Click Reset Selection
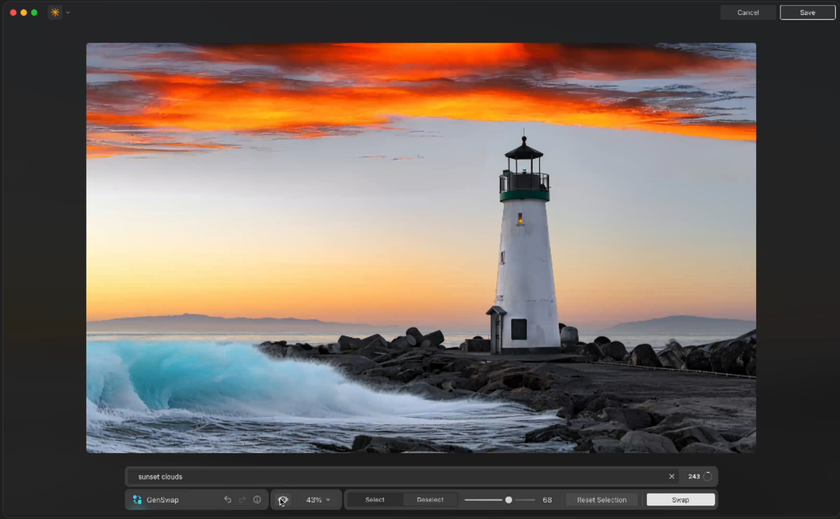 (602, 499)
